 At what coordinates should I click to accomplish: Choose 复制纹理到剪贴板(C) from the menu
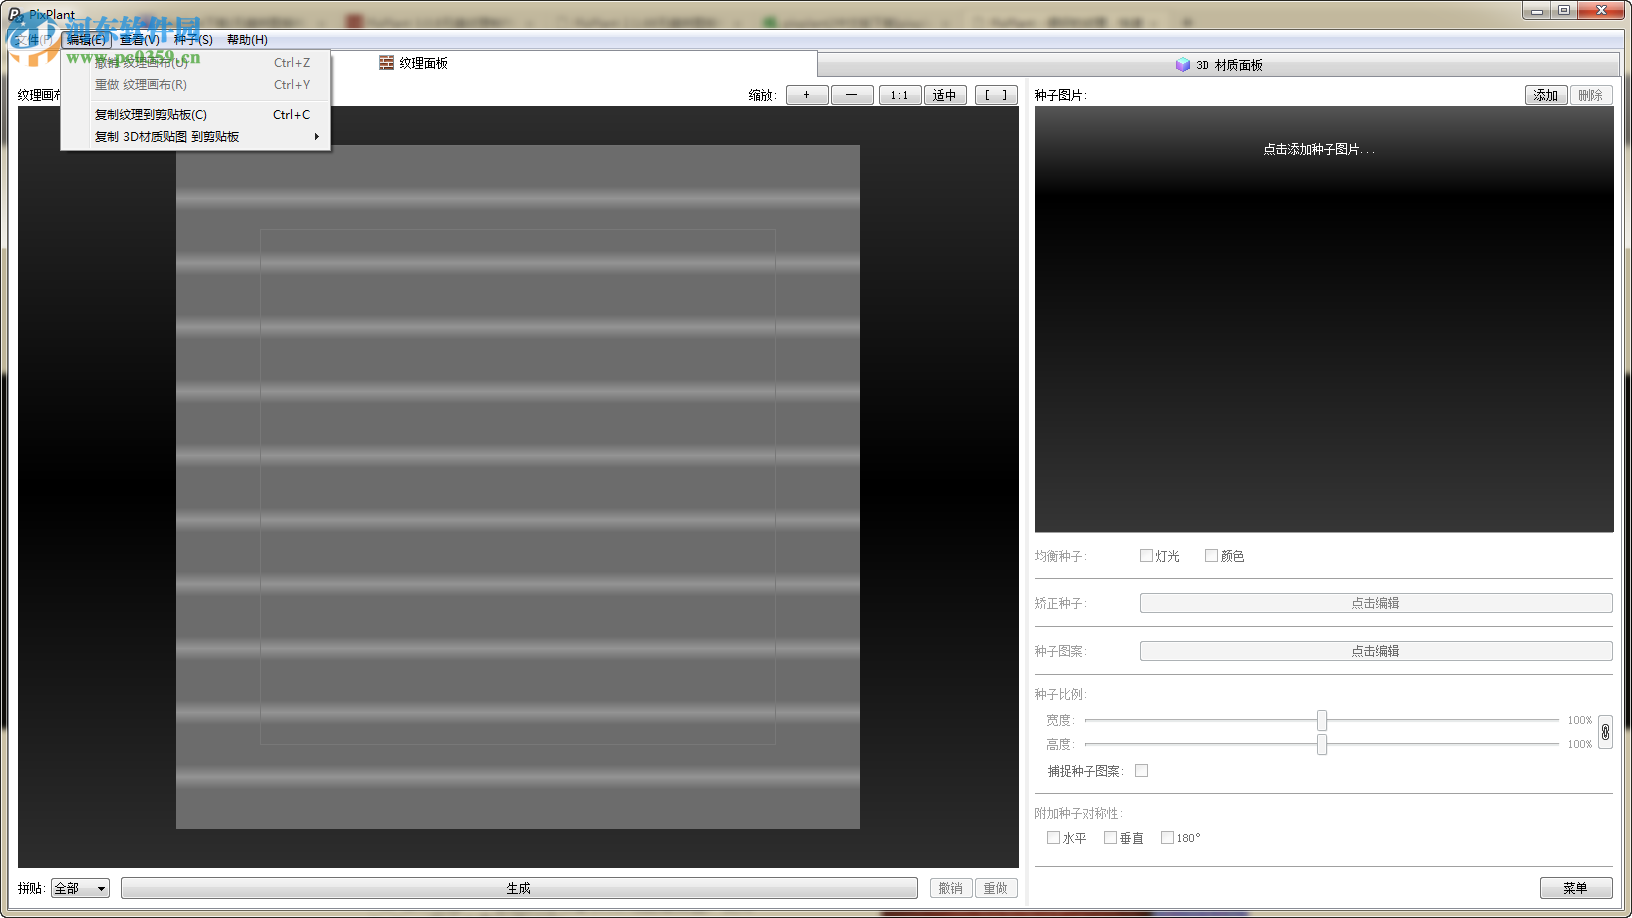(x=196, y=115)
